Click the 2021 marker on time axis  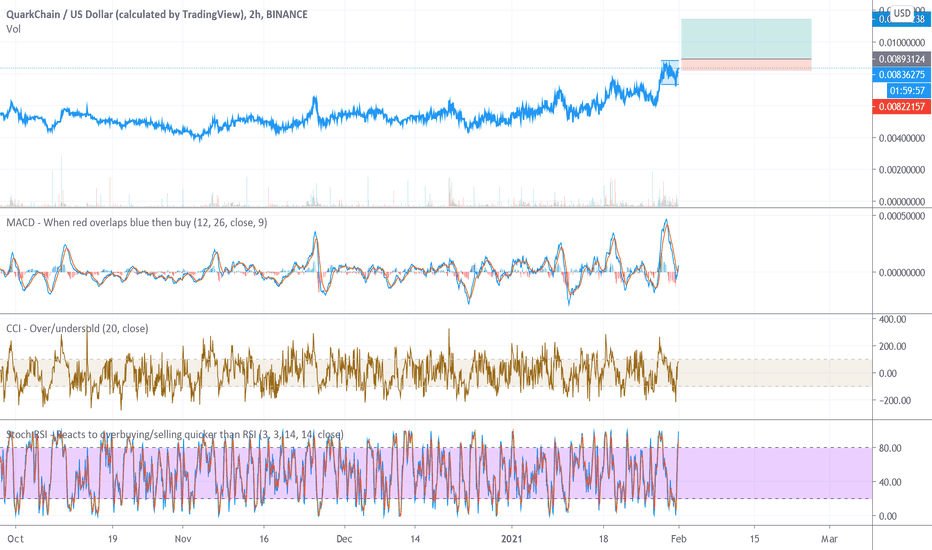511,539
